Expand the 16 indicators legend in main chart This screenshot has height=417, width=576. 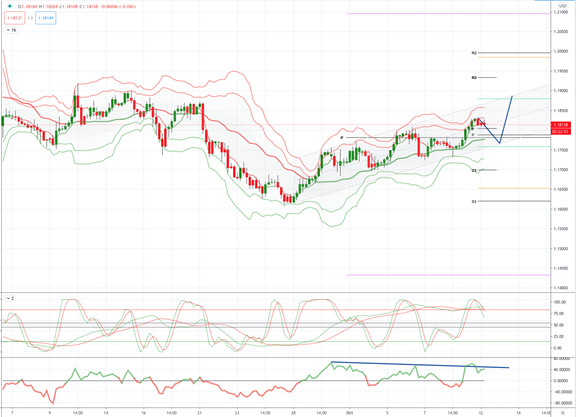pos(11,30)
